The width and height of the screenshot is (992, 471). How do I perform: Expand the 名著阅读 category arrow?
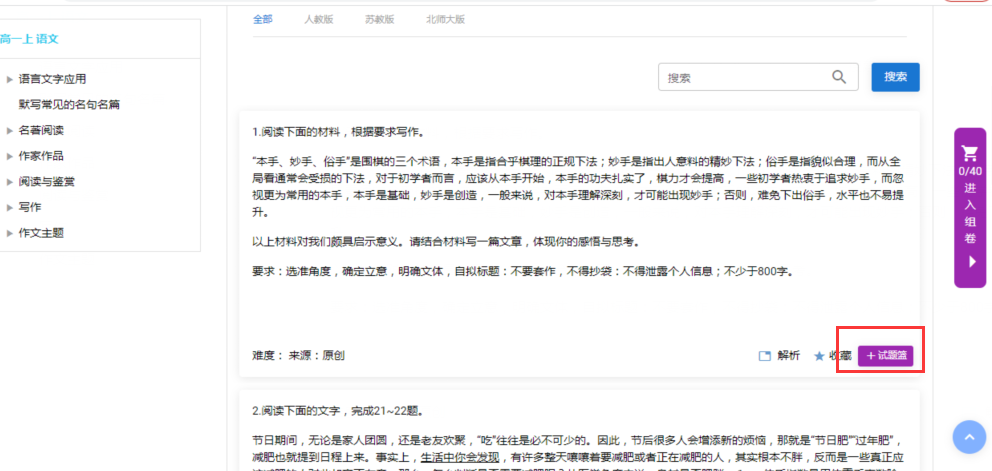10,130
